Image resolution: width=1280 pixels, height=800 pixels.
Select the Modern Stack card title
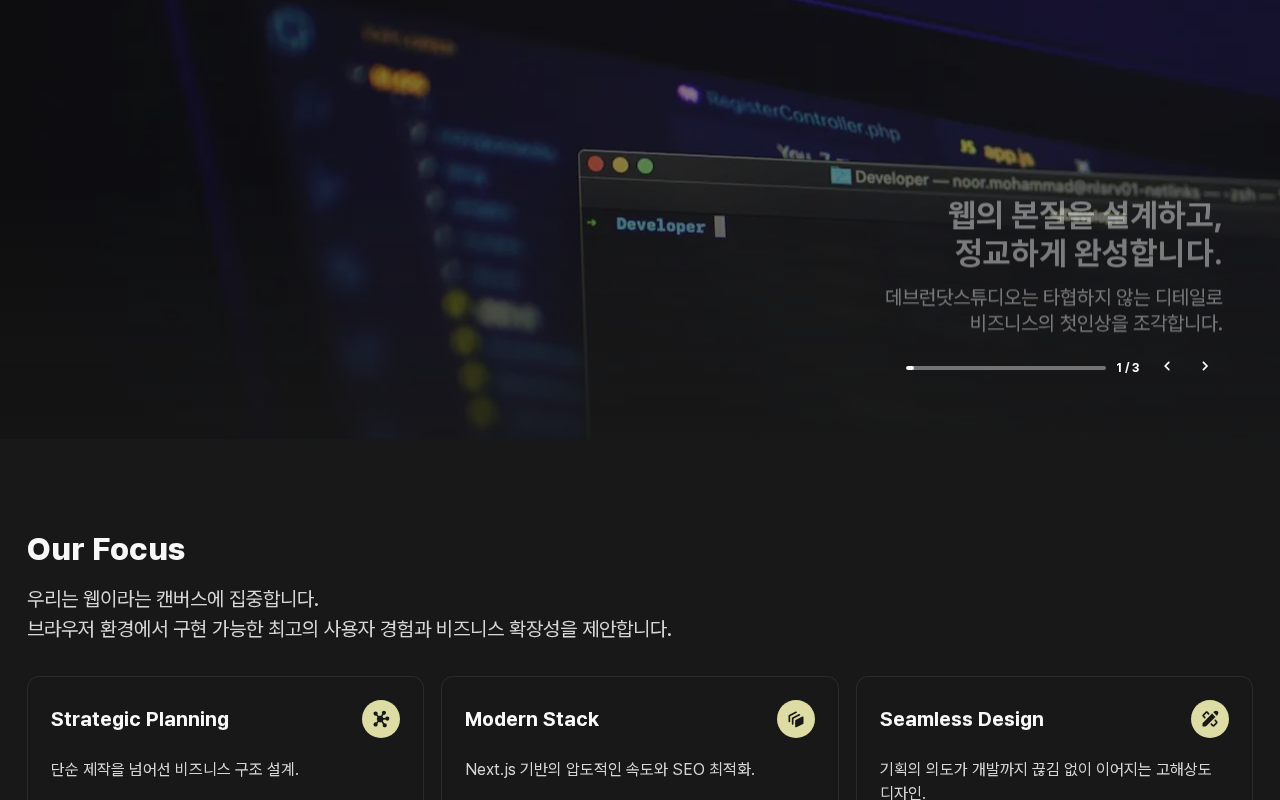532,719
